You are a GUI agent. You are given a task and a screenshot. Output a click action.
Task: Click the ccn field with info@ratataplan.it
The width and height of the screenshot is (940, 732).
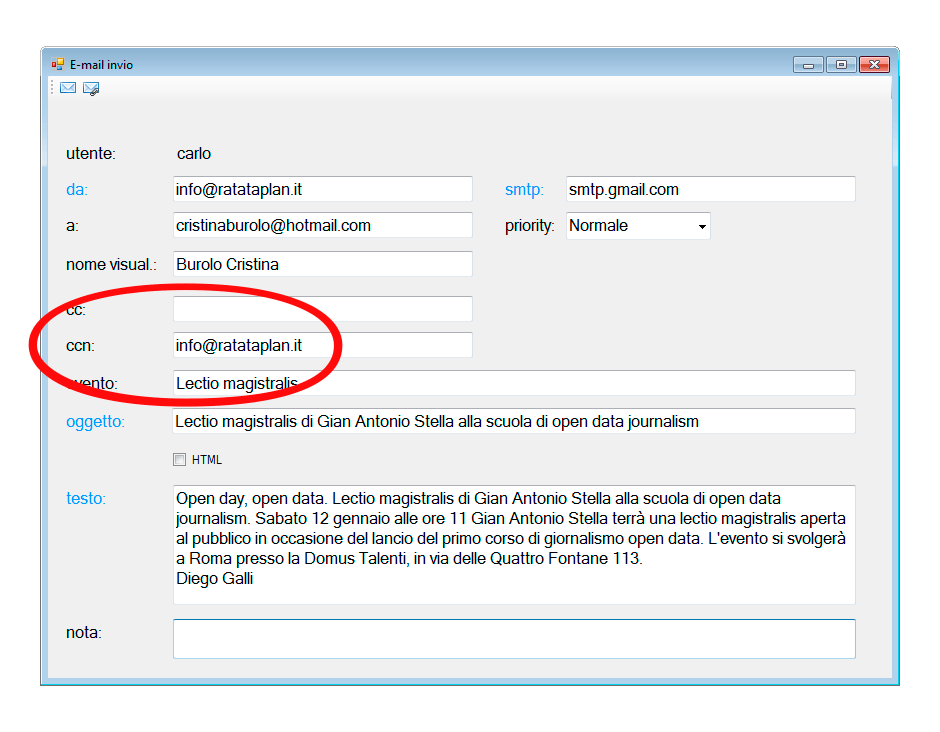(x=323, y=345)
